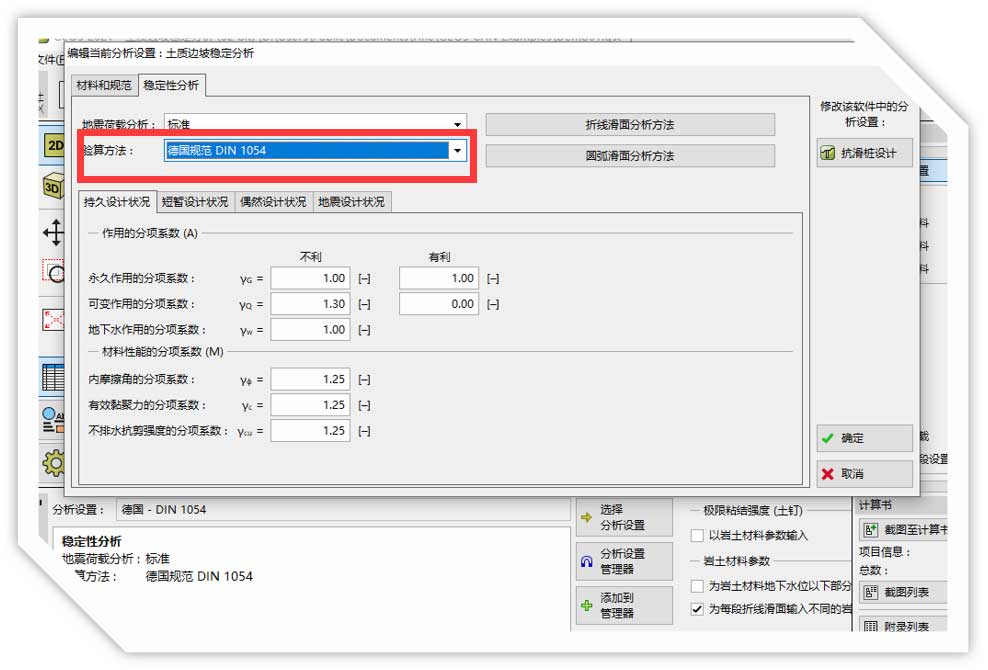The width and height of the screenshot is (988, 670).
Task: Click the 内摩擦角的分项系数 input field
Action: [310, 380]
